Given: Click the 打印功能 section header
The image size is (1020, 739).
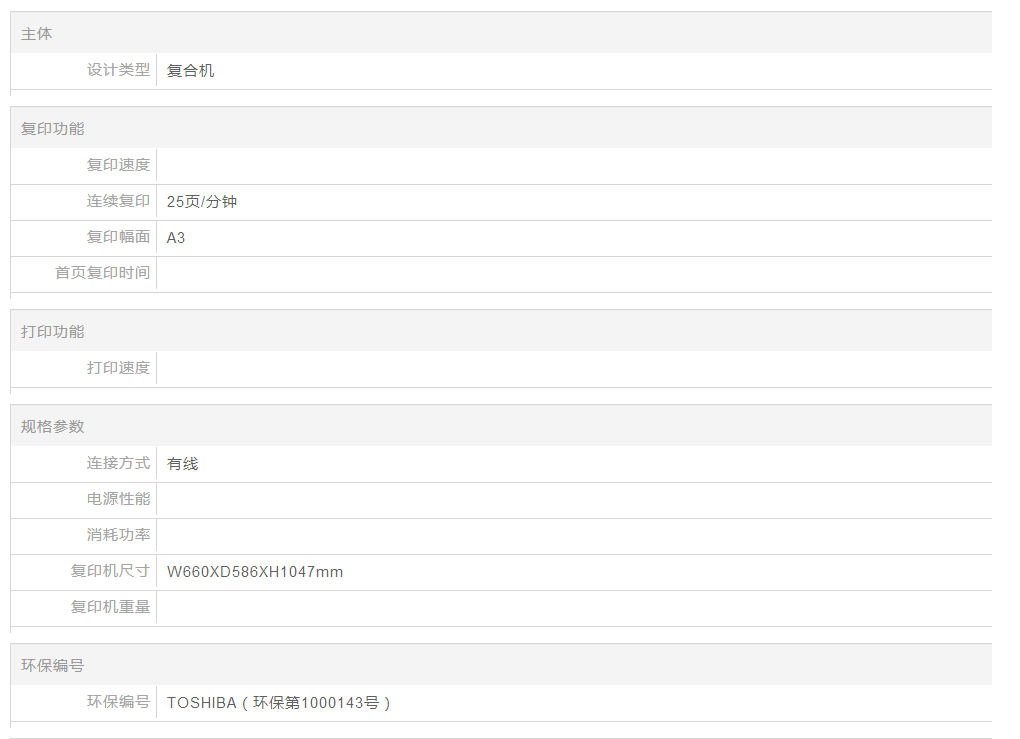Looking at the screenshot, I should (x=53, y=332).
